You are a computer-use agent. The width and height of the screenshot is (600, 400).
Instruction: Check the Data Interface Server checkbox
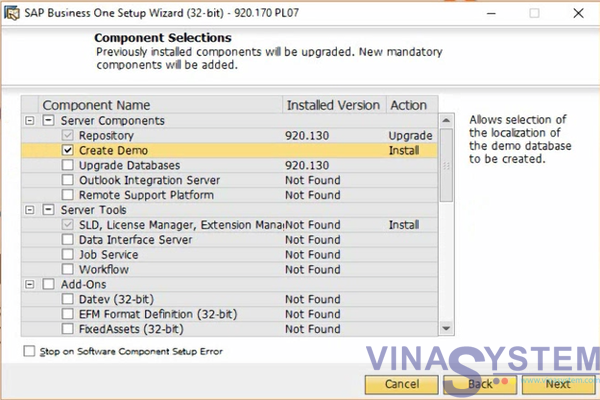tap(67, 240)
